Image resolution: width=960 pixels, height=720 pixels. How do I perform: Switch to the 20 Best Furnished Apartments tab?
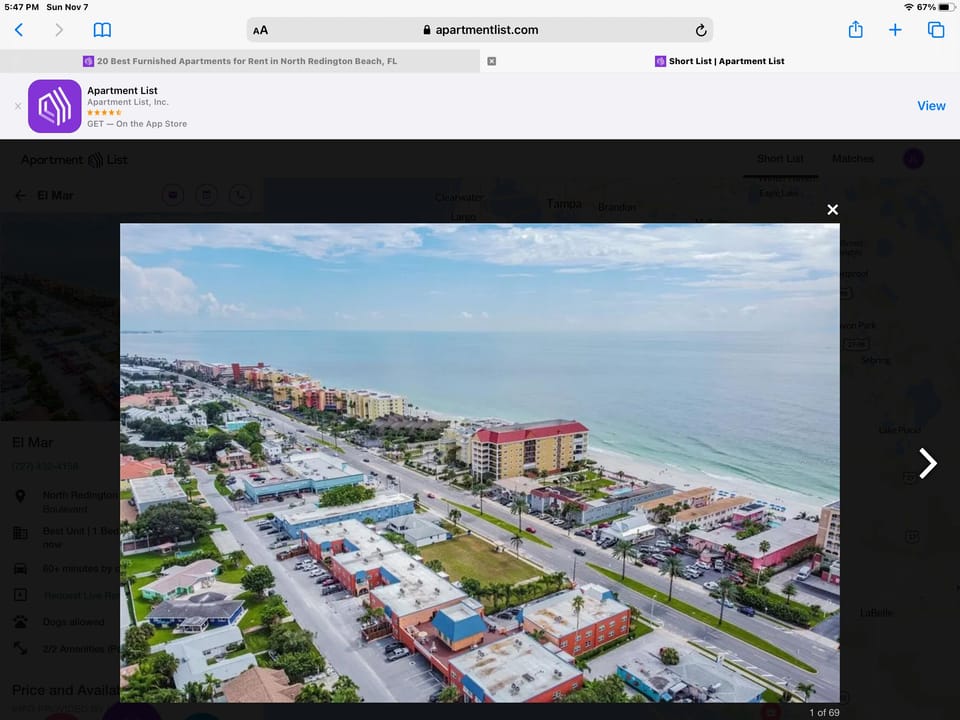pyautogui.click(x=240, y=61)
